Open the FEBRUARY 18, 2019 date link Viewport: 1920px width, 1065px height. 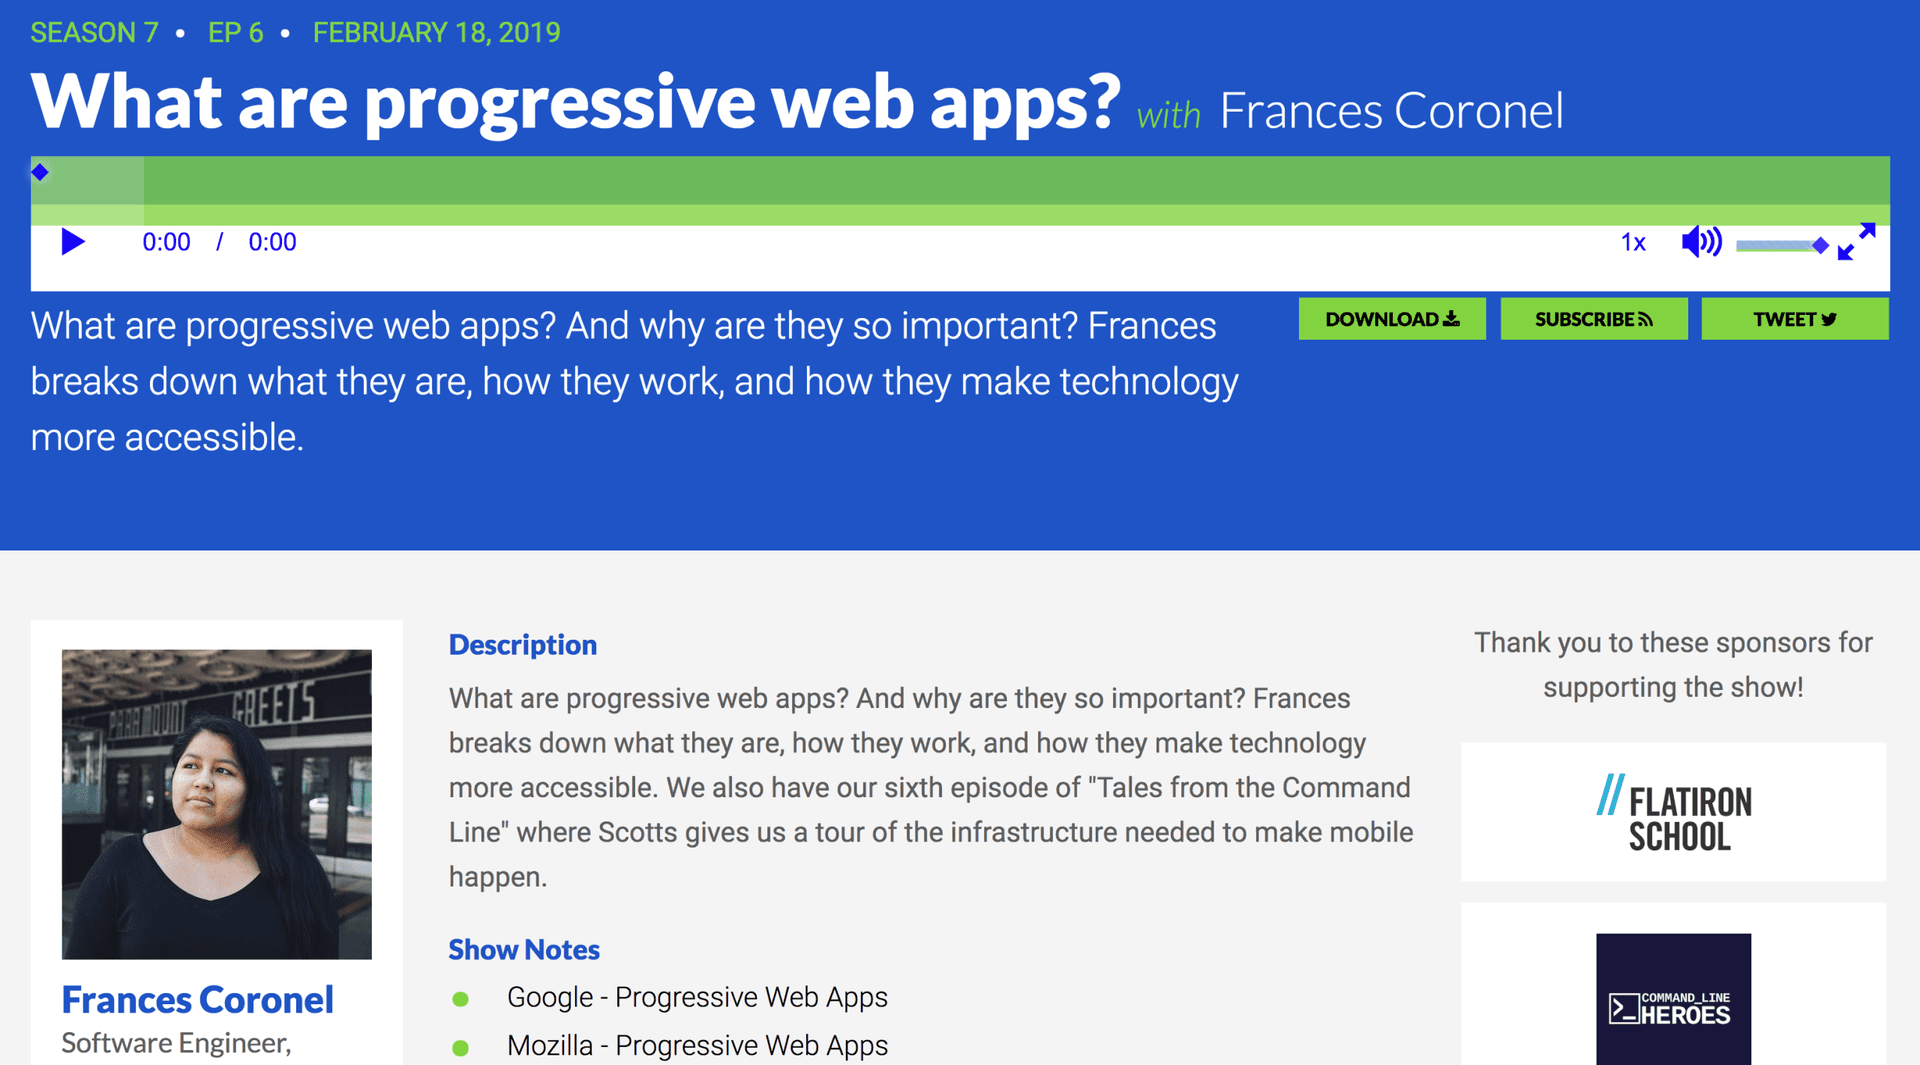coord(436,32)
